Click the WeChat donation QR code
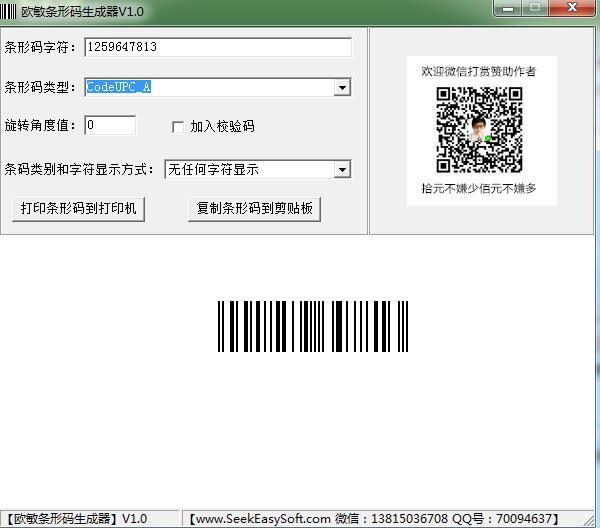The image size is (600, 528). [480, 130]
